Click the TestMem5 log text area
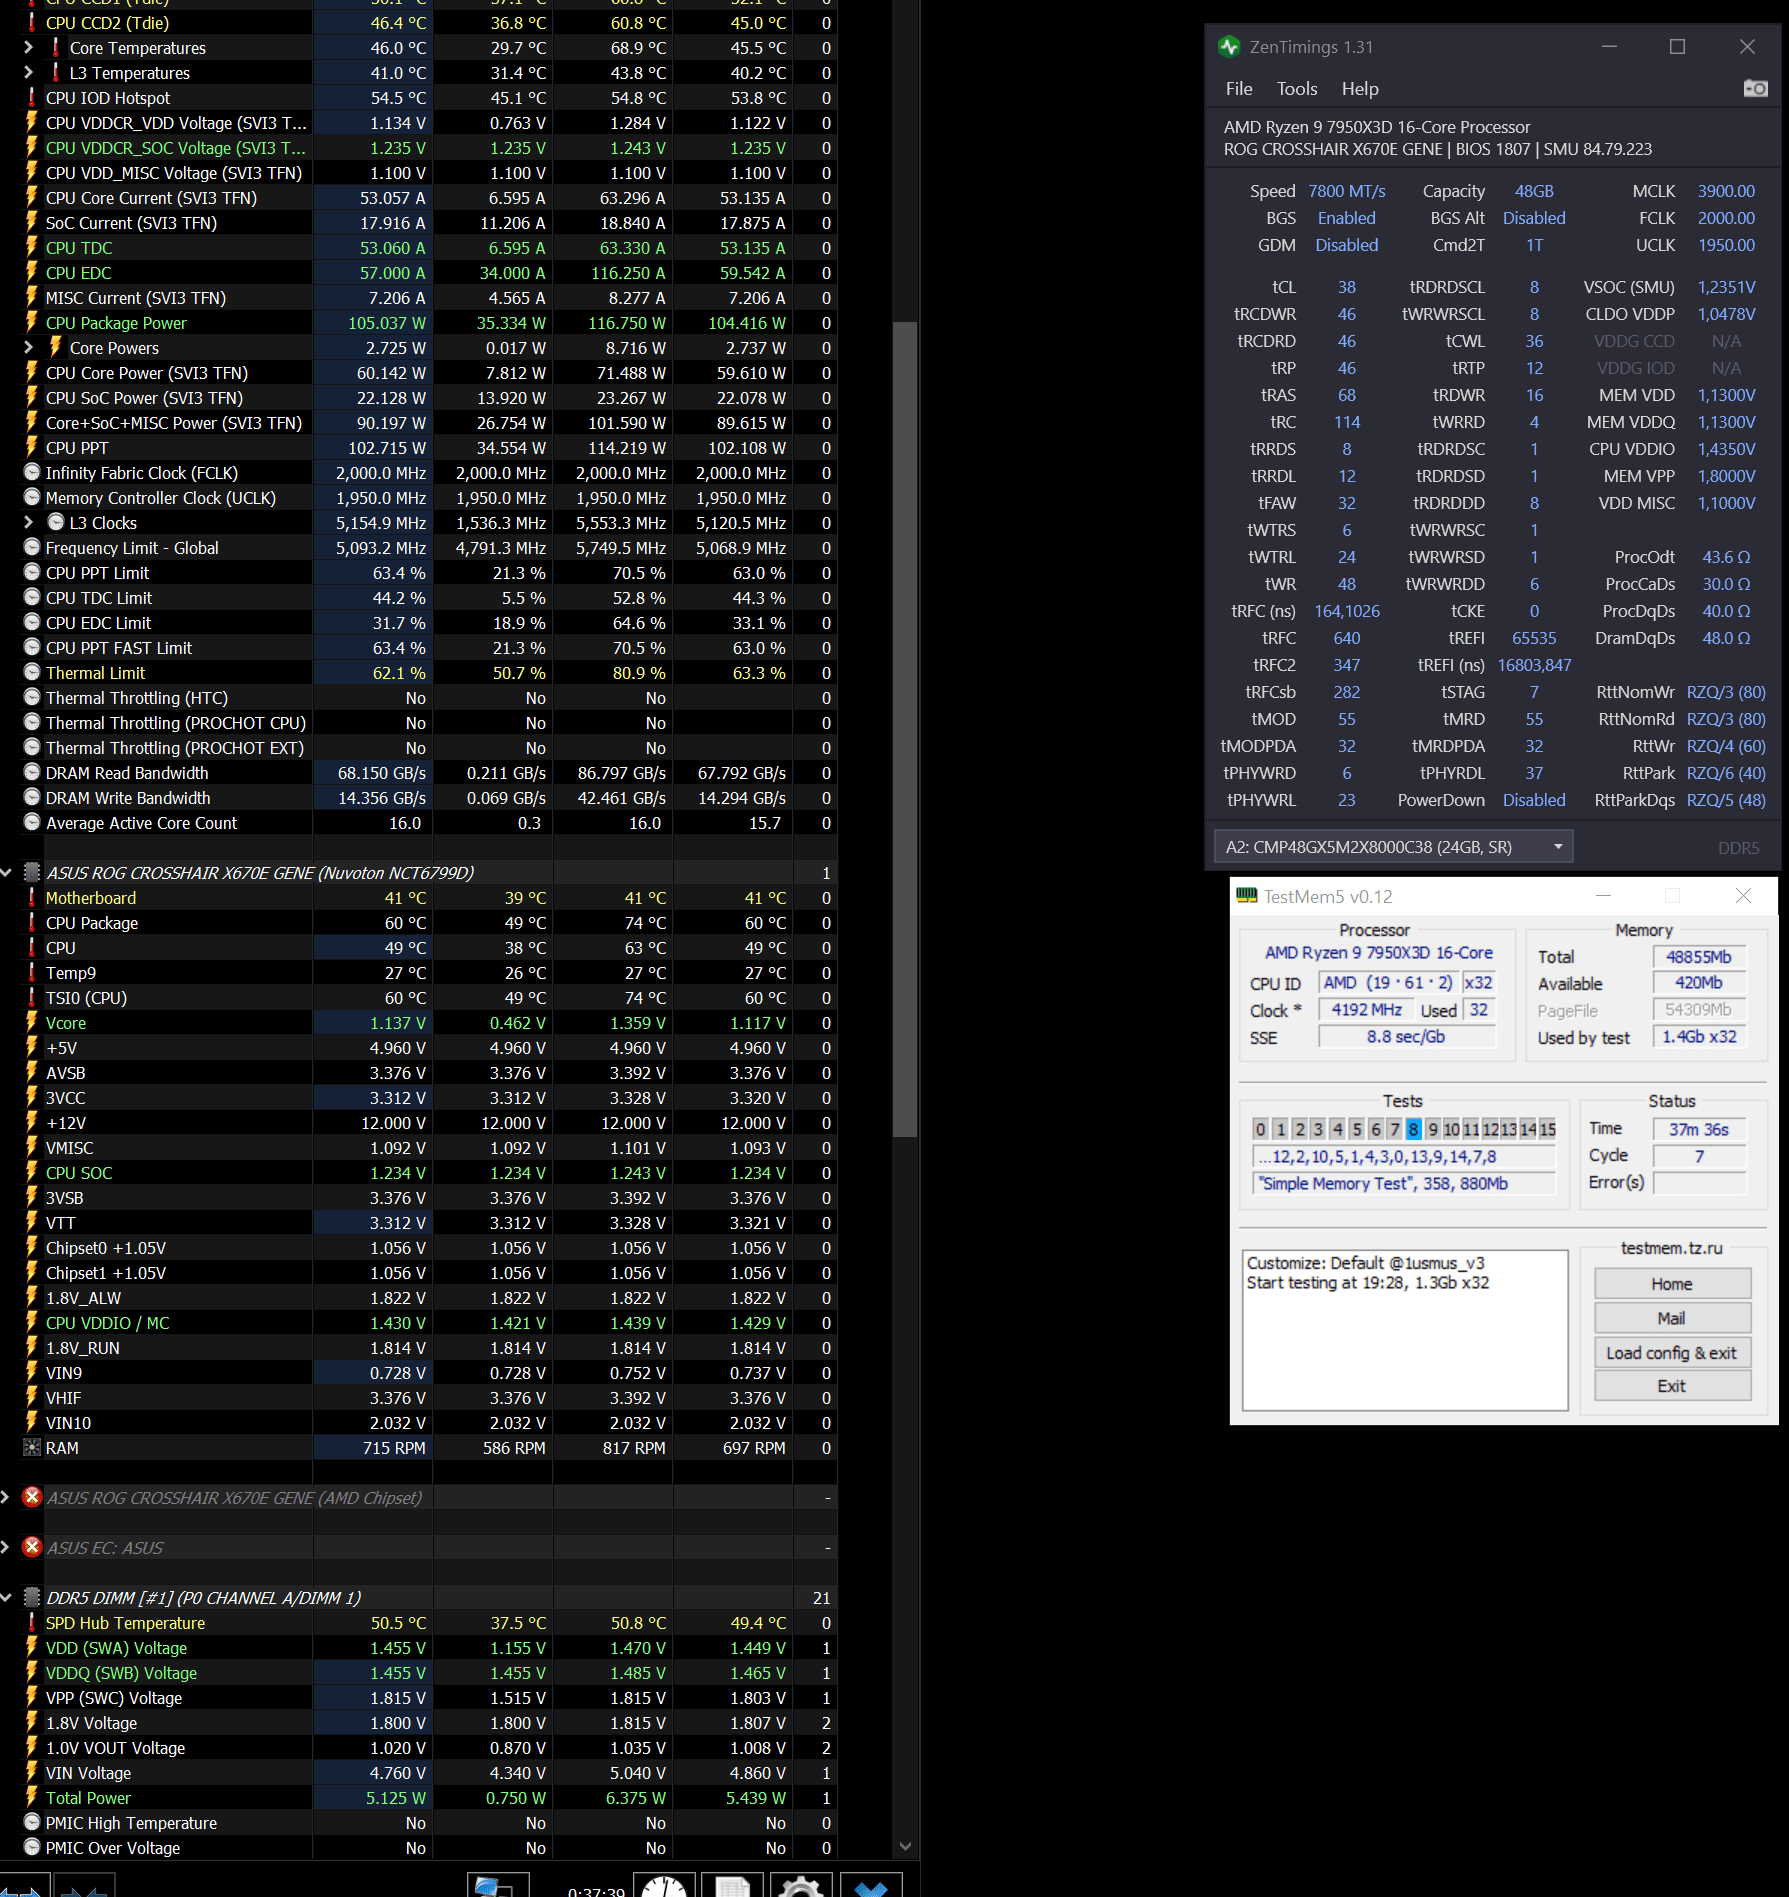Screen dimensions: 1789x1897 [x=1405, y=1329]
